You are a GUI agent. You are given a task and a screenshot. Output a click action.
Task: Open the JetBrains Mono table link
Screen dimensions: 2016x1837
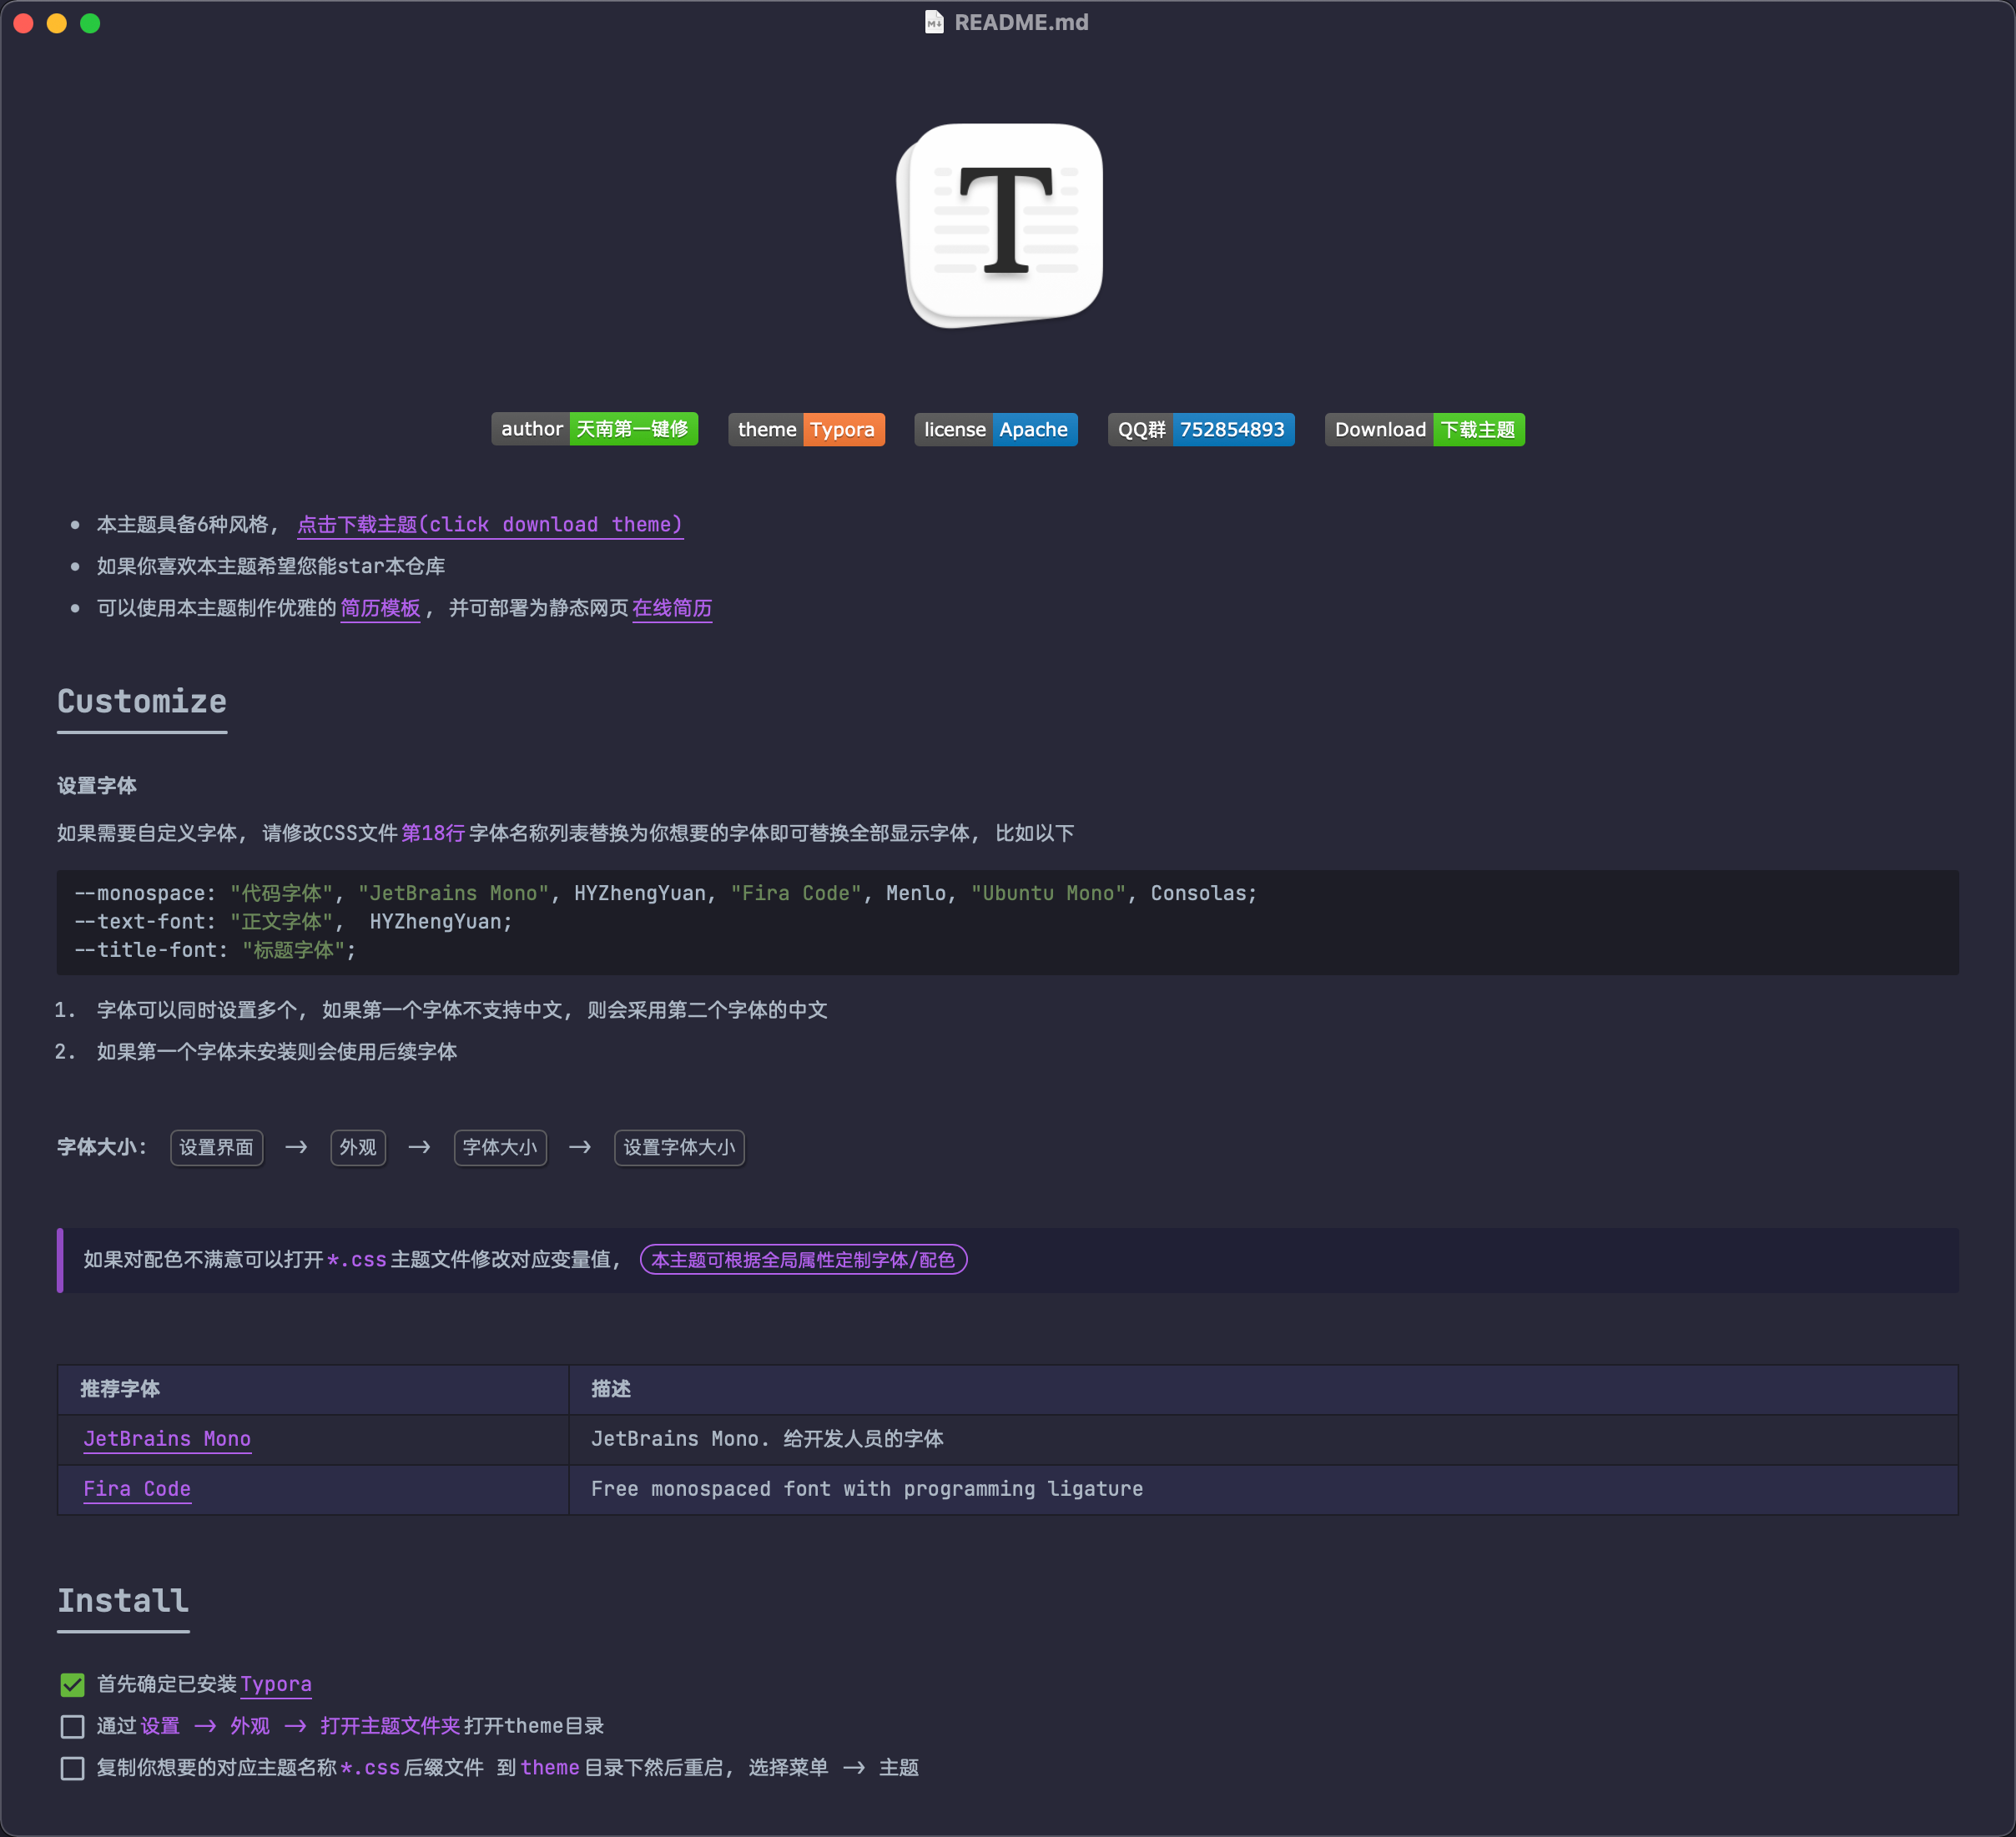pos(167,1439)
